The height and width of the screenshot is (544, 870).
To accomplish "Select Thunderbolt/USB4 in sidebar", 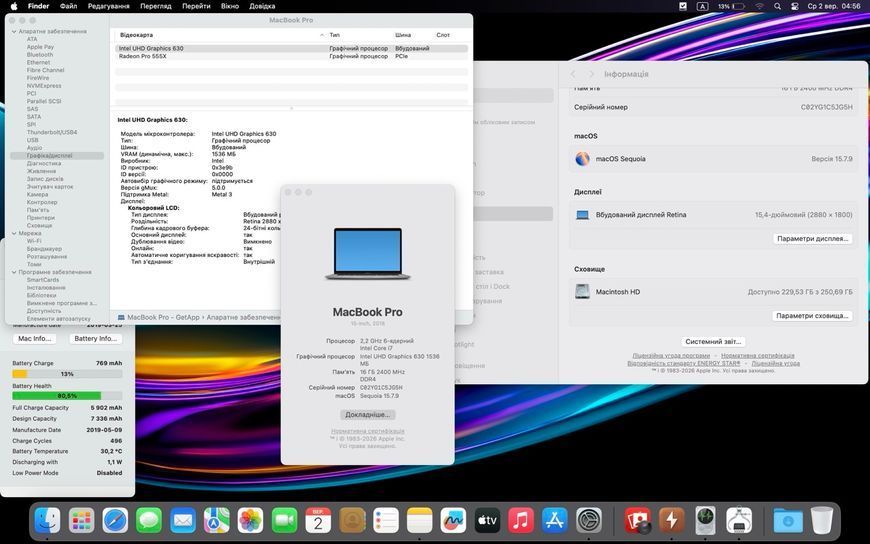I will click(52, 133).
